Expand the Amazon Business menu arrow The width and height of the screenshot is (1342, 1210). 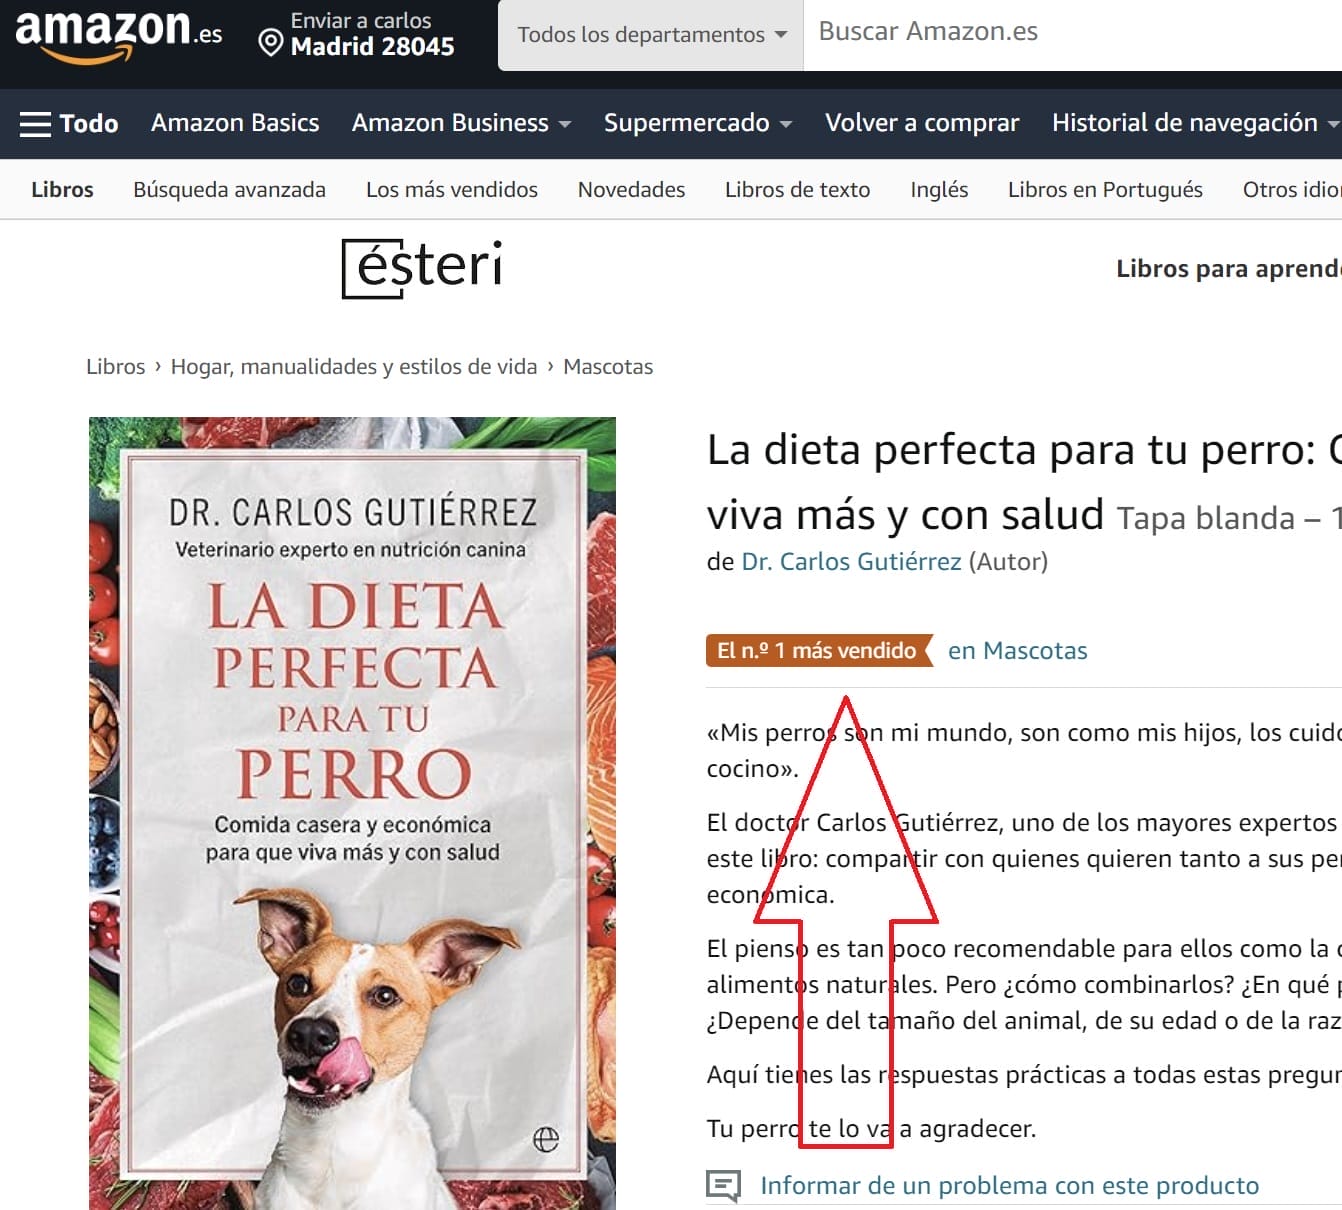[x=565, y=124]
